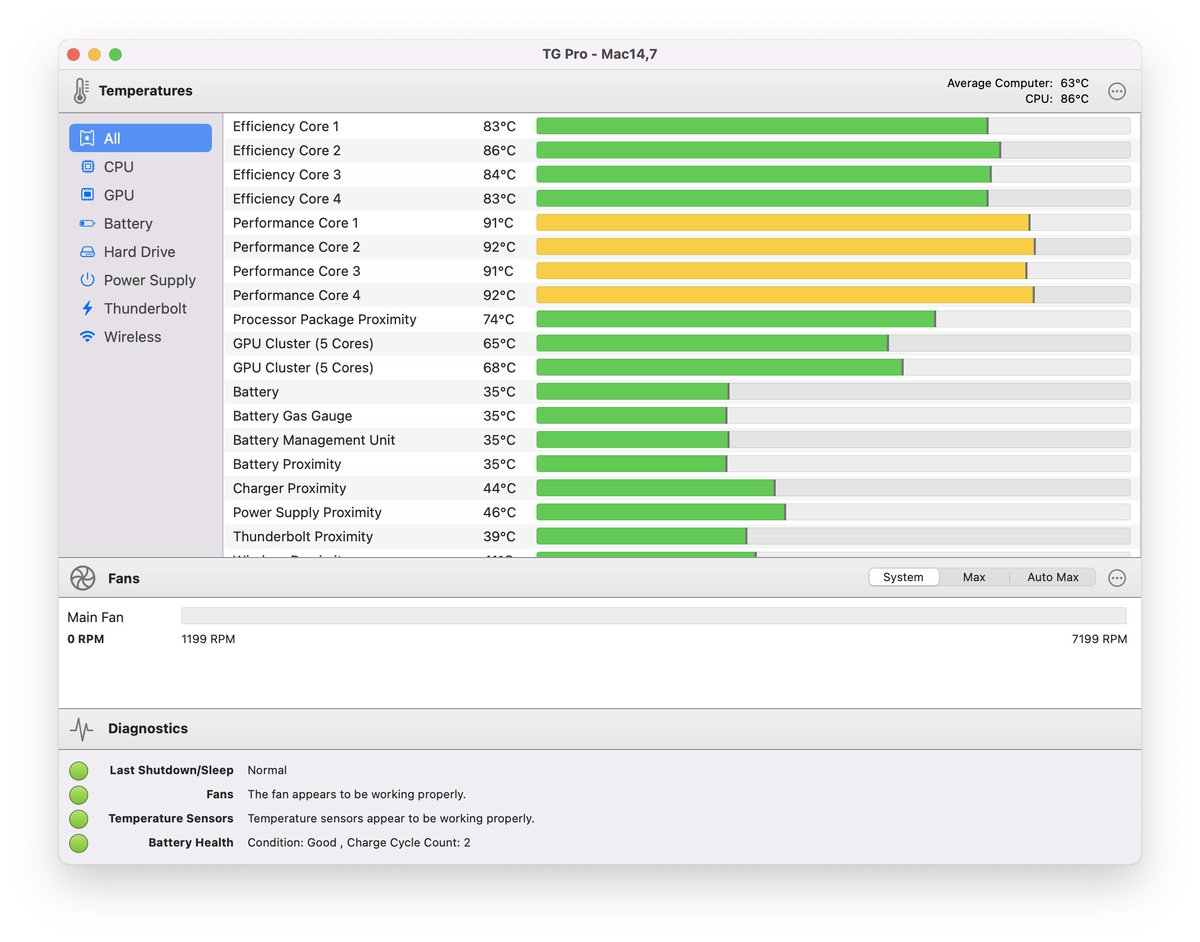Click green status light for Temperature Sensors
The height and width of the screenshot is (942, 1200).
[79, 819]
